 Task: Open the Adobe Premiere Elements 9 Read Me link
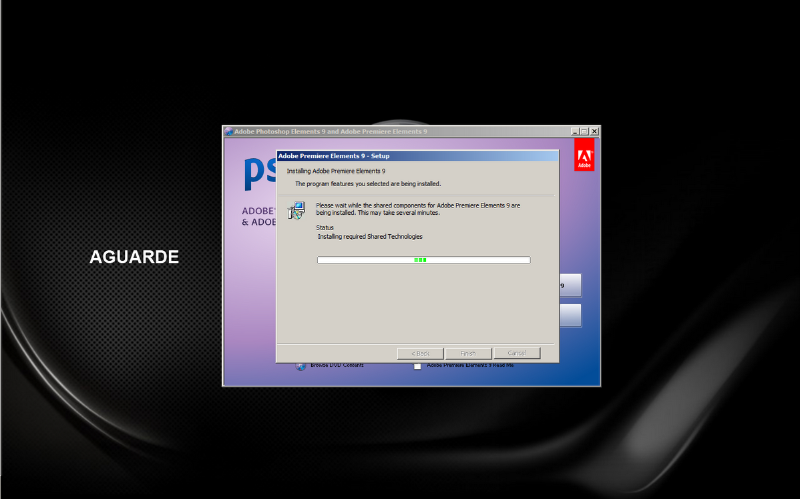tap(470, 365)
